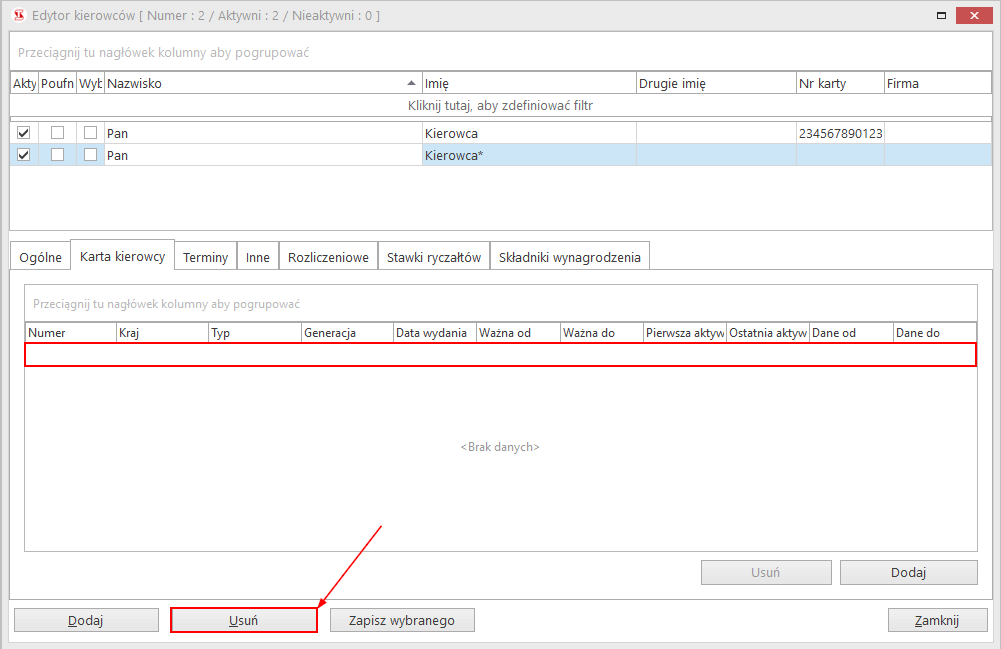Viewport: 1001px width, 649px height.
Task: Click the highlighted Usuń button
Action: click(x=244, y=620)
